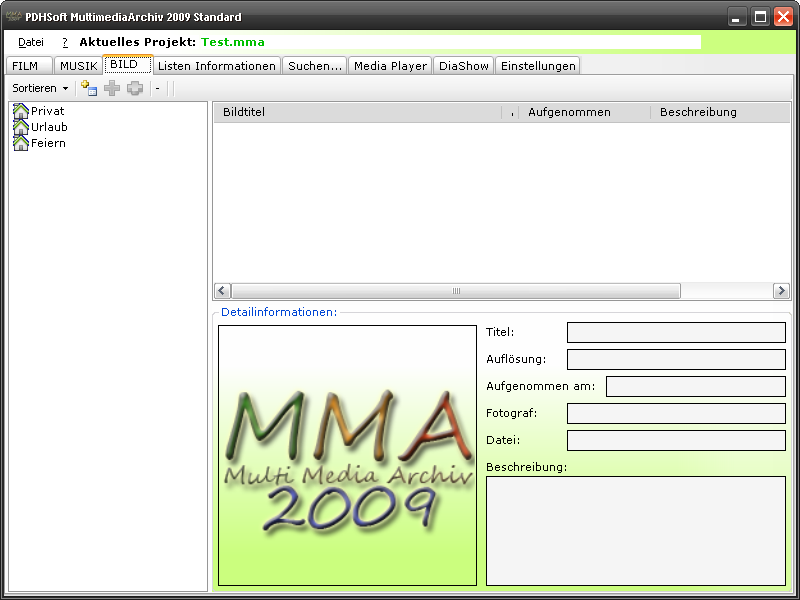The width and height of the screenshot is (800, 600).
Task: Minimize the MultimediaArchiv window
Action: pos(735,17)
